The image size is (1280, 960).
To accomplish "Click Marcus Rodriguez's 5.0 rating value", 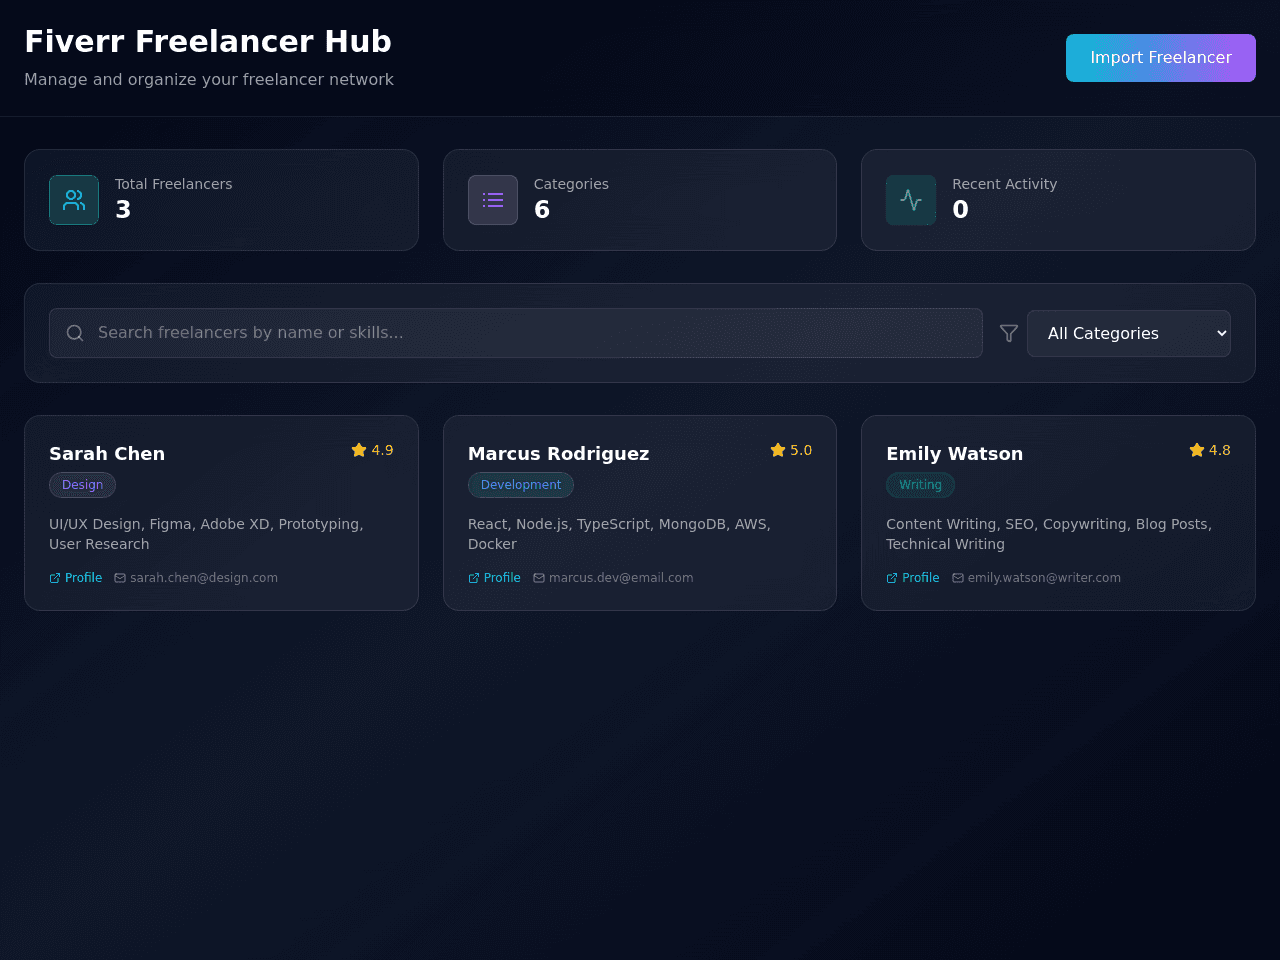I will click(x=801, y=450).
